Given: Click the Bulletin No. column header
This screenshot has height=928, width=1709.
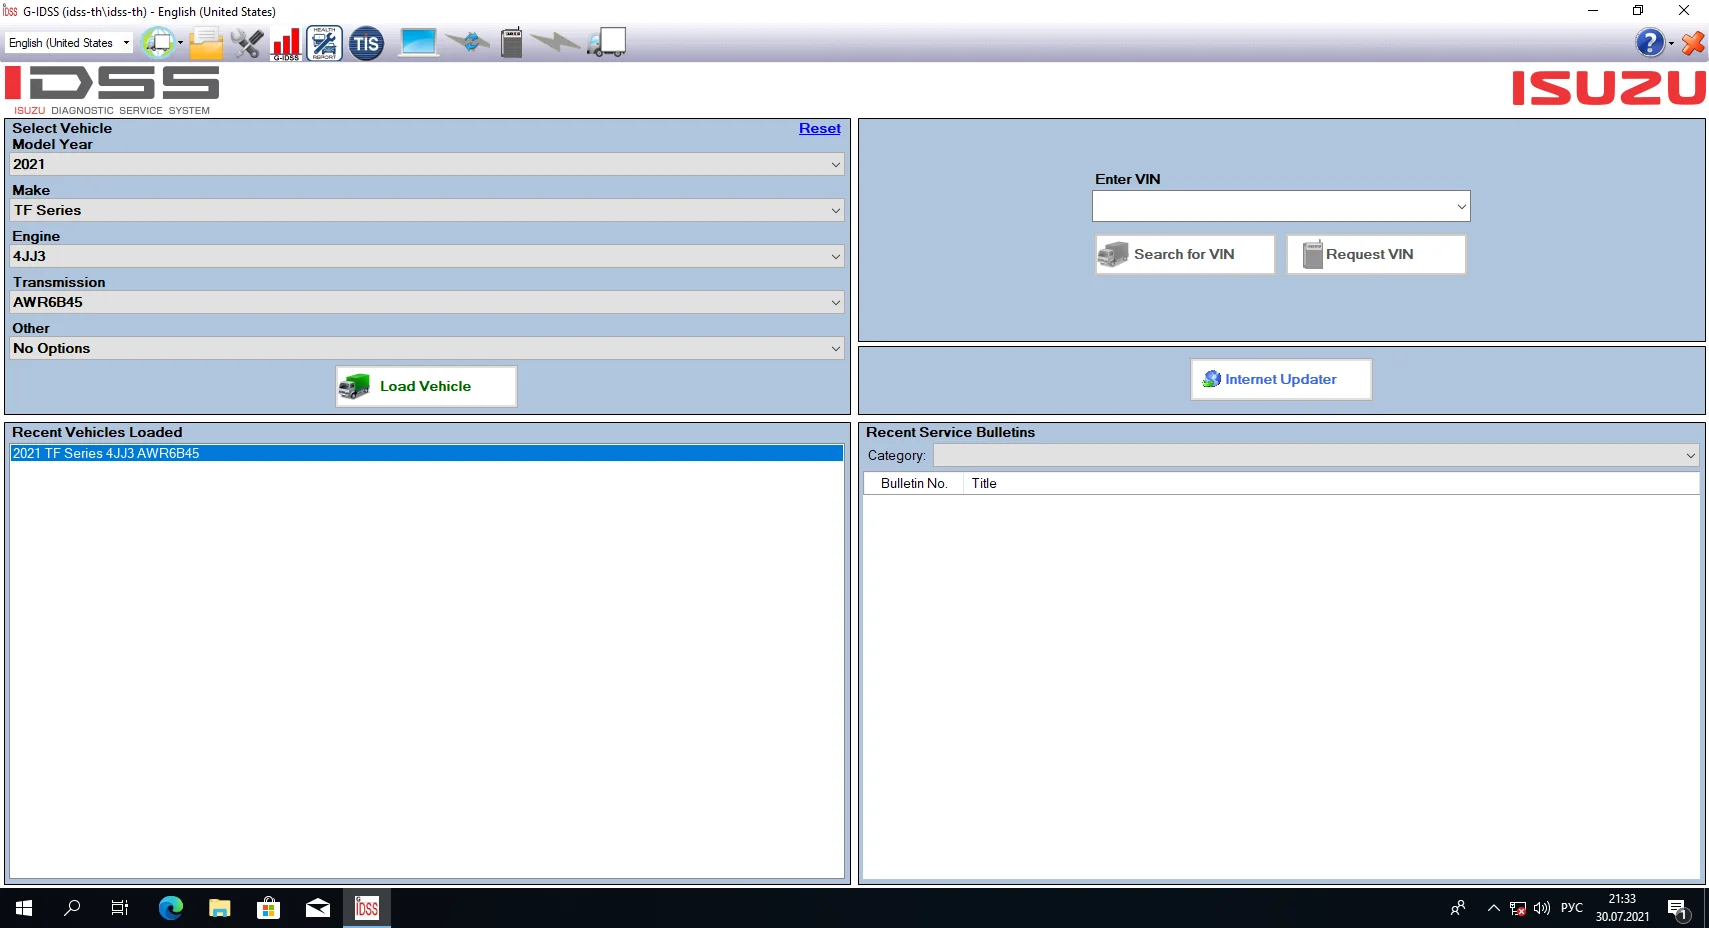Looking at the screenshot, I should click(914, 483).
